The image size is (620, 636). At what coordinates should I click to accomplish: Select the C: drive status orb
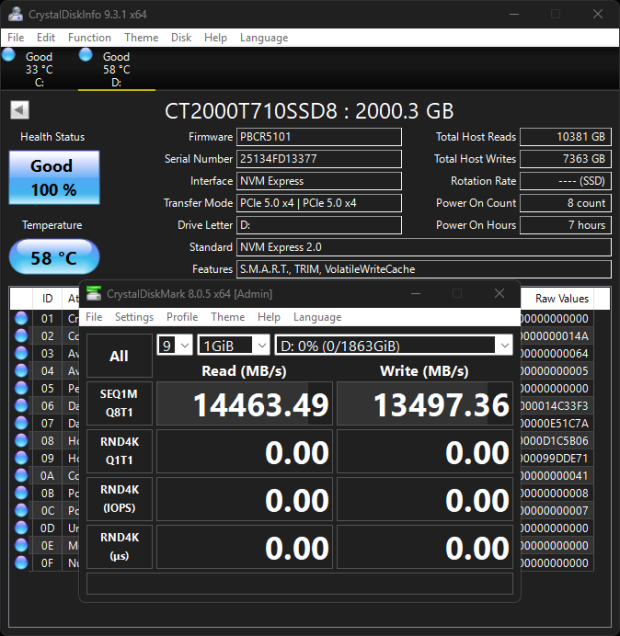click(9, 55)
